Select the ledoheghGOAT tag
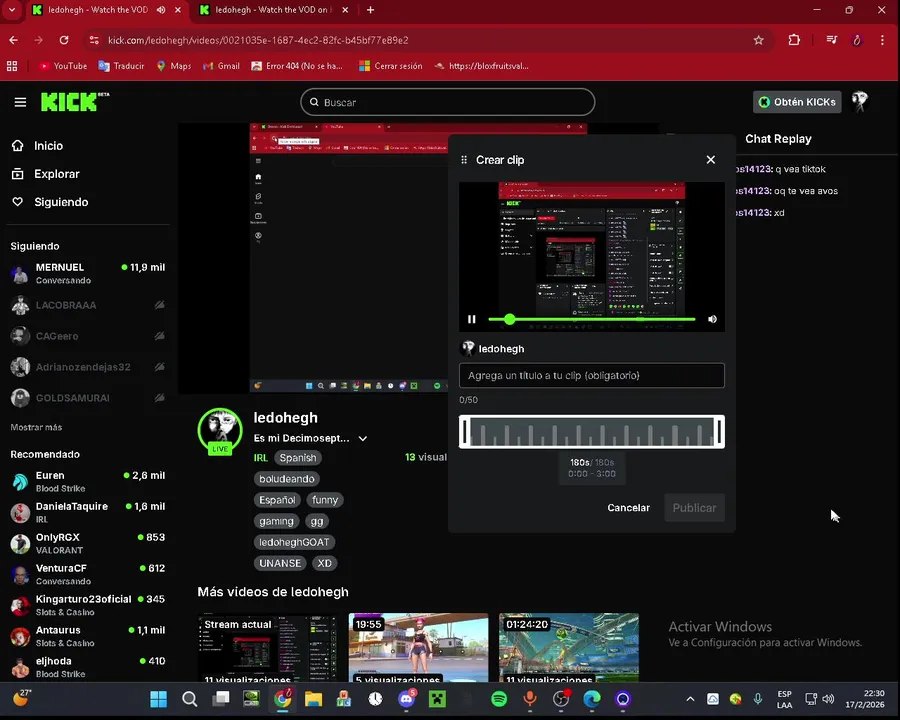The image size is (900, 720). pyautogui.click(x=294, y=543)
